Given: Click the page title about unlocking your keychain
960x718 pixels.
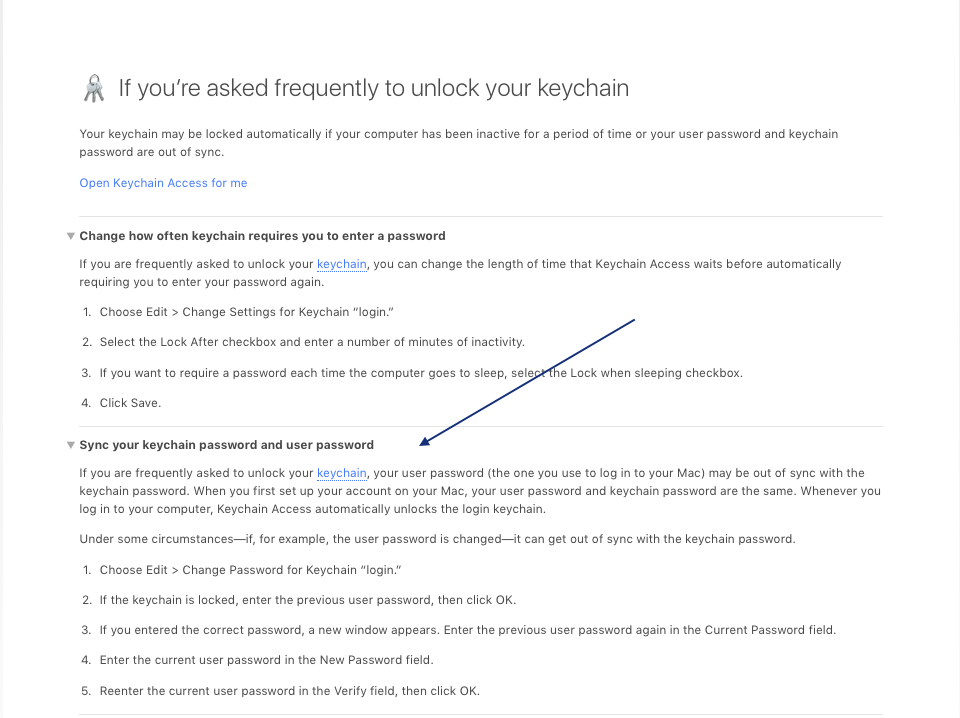Looking at the screenshot, I should point(373,88).
